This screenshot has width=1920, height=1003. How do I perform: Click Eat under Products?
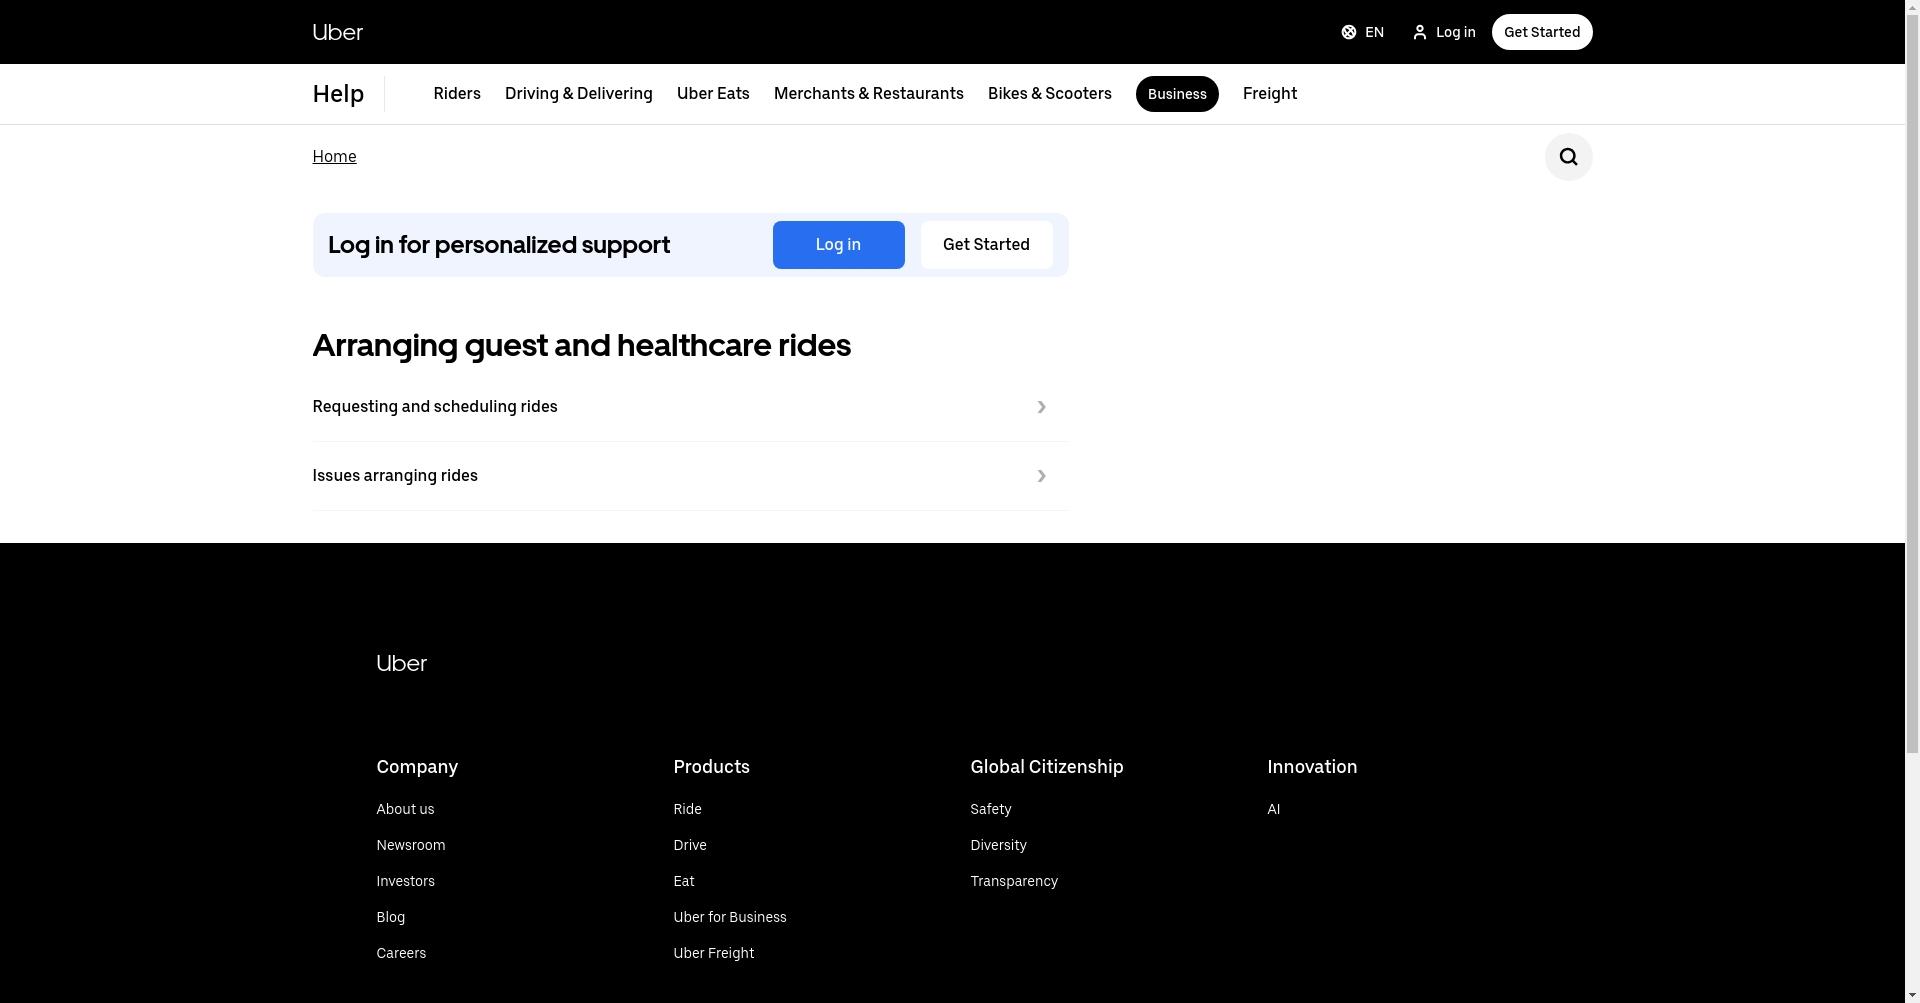coord(683,881)
